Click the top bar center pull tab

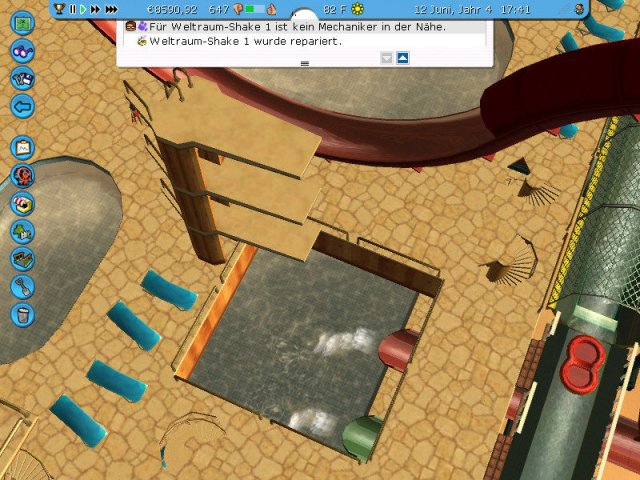(x=304, y=15)
